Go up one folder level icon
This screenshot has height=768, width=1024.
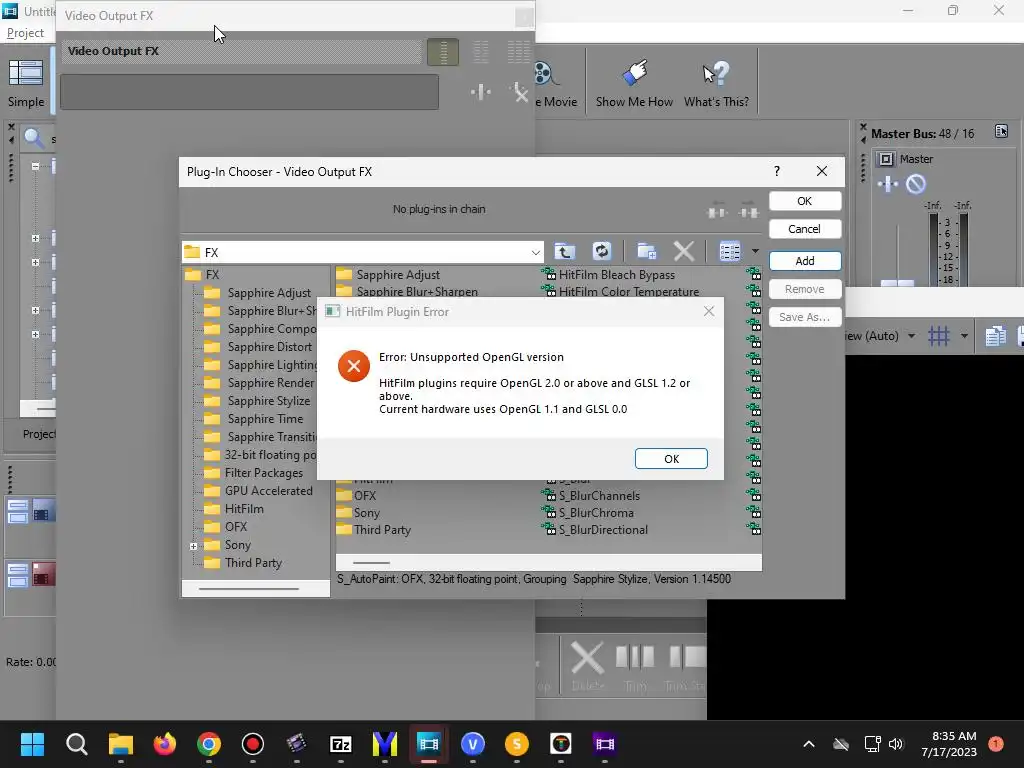(x=565, y=251)
